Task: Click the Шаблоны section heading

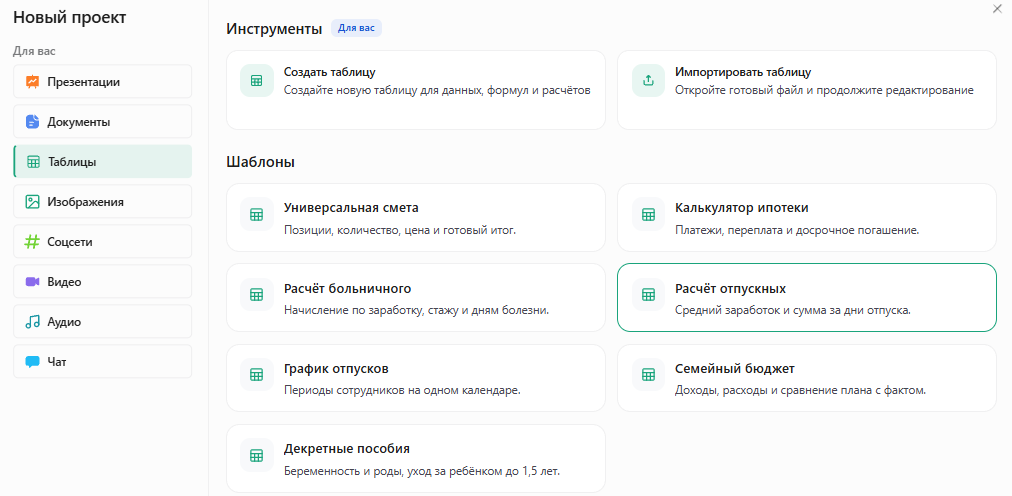Action: (x=261, y=162)
